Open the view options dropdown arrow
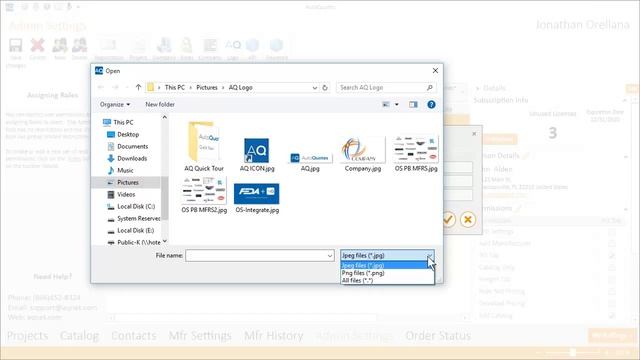This screenshot has height=360, width=640. 396,104
